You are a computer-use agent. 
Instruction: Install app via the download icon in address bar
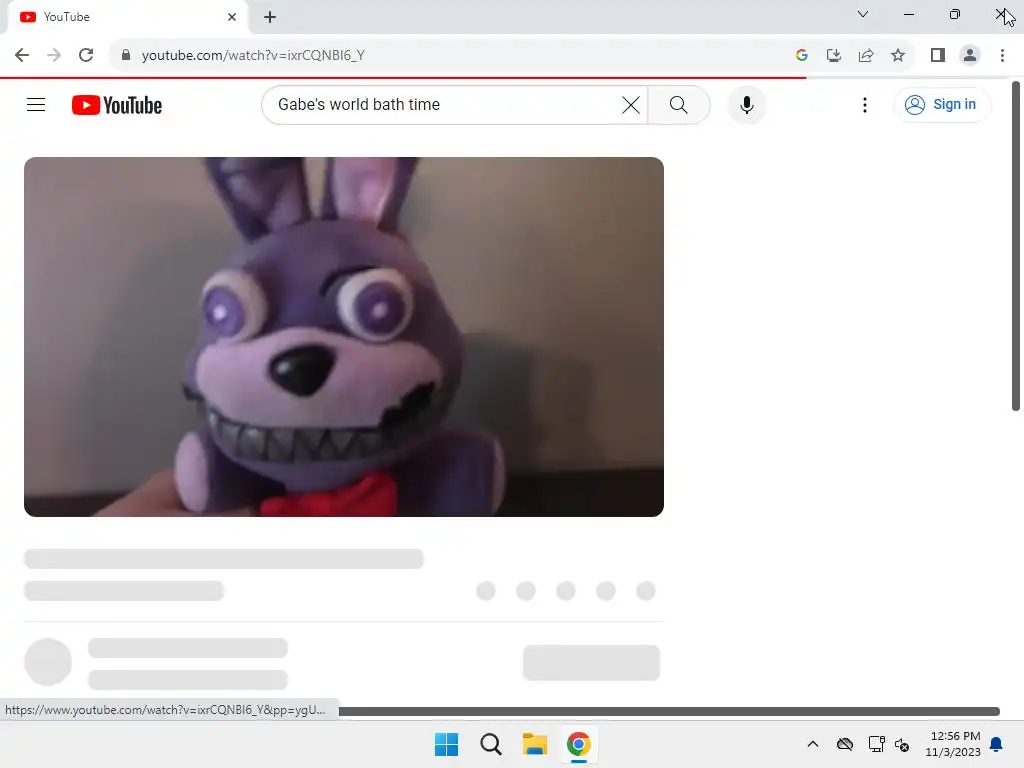pos(833,56)
